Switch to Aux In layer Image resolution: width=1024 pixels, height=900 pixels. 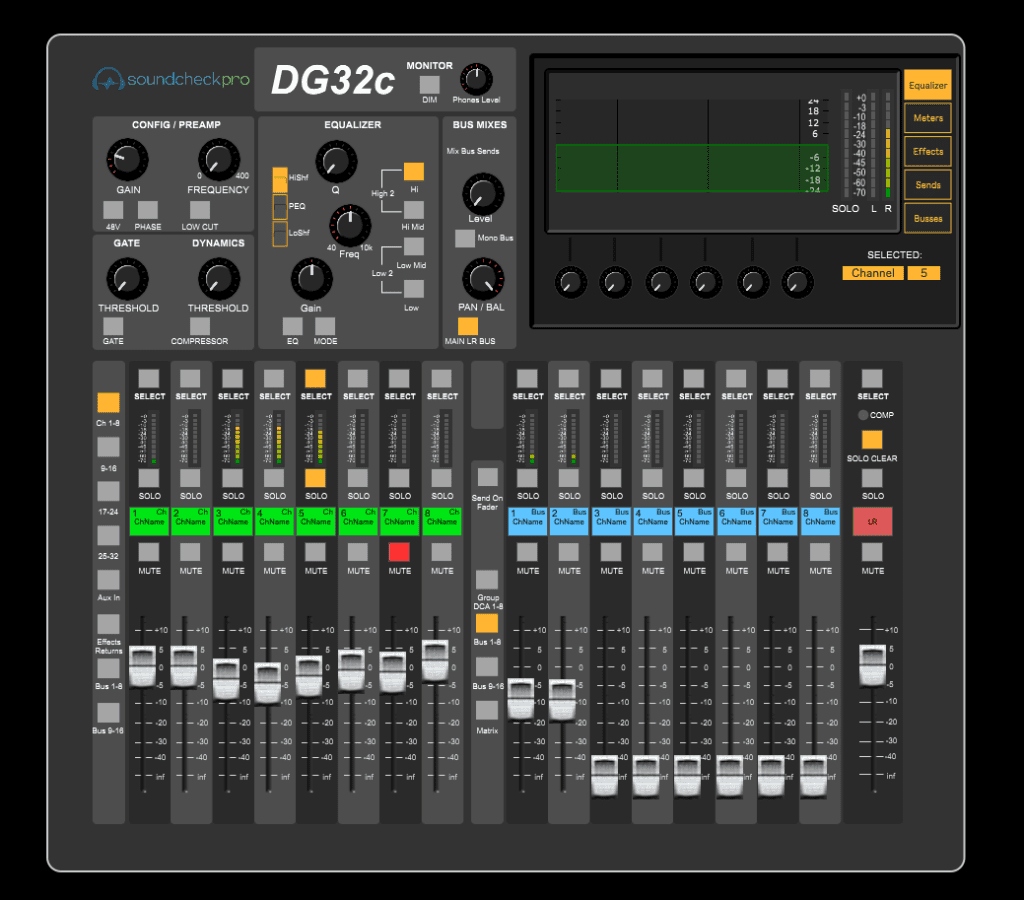pyautogui.click(x=108, y=580)
